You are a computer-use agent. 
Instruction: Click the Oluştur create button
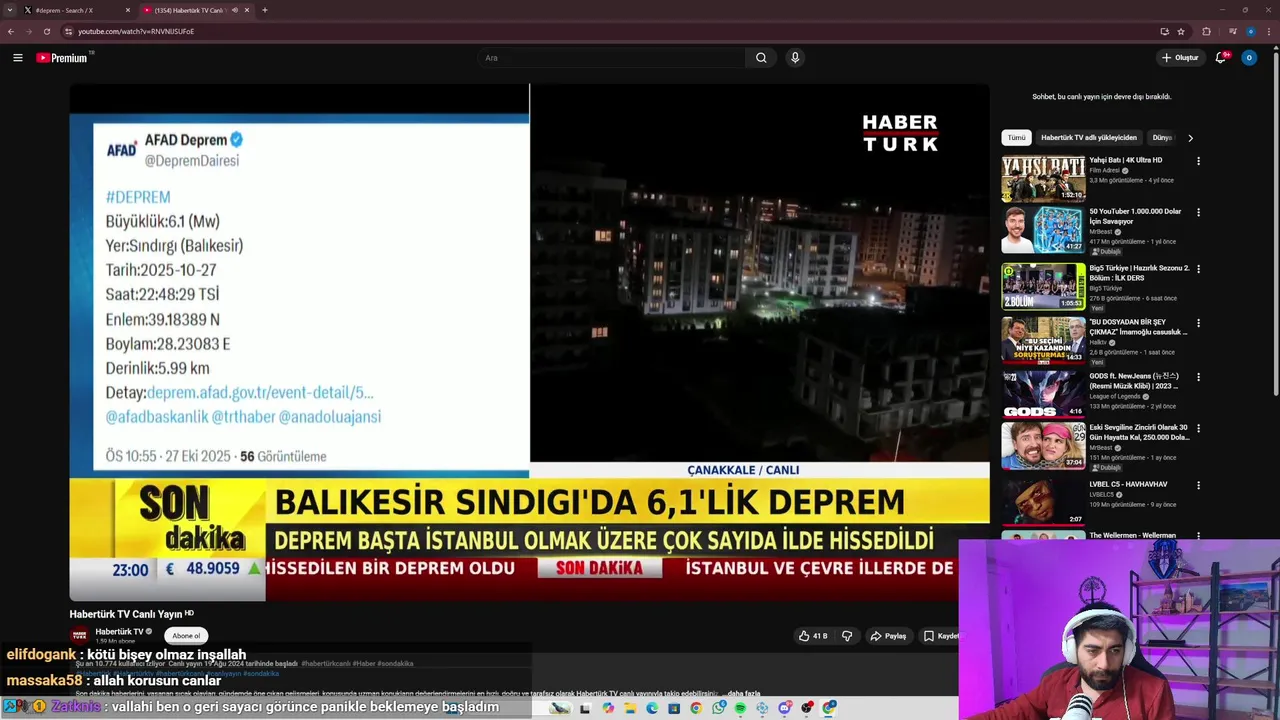point(1180,58)
